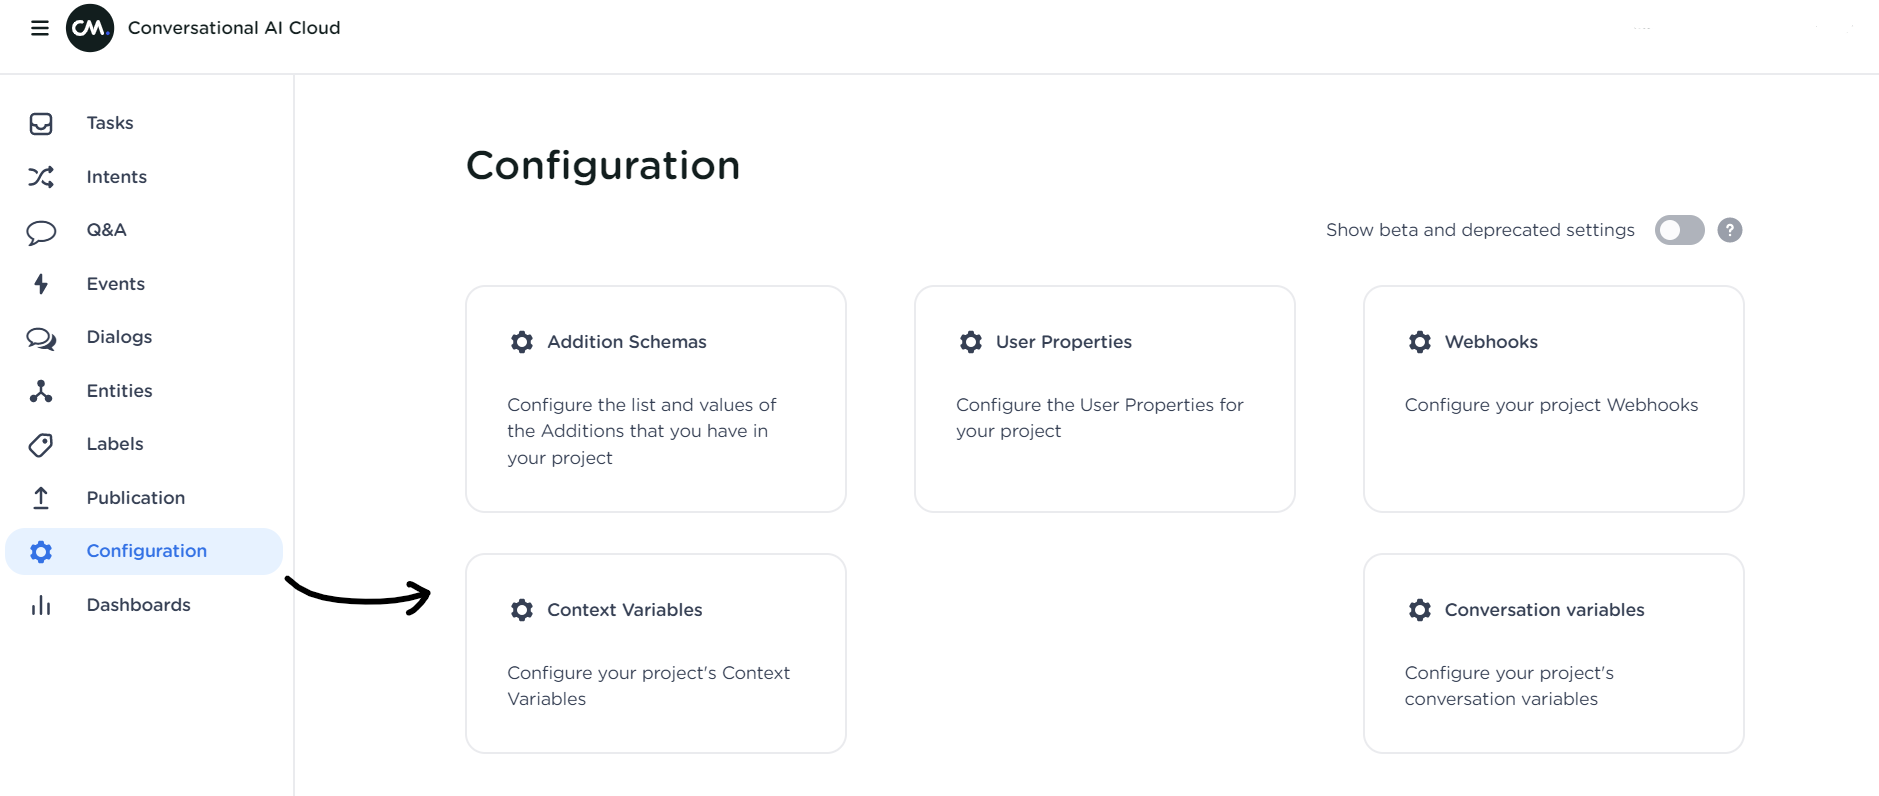Select Configuration in the sidebar
Viewport: 1879px width, 796px height.
146,551
